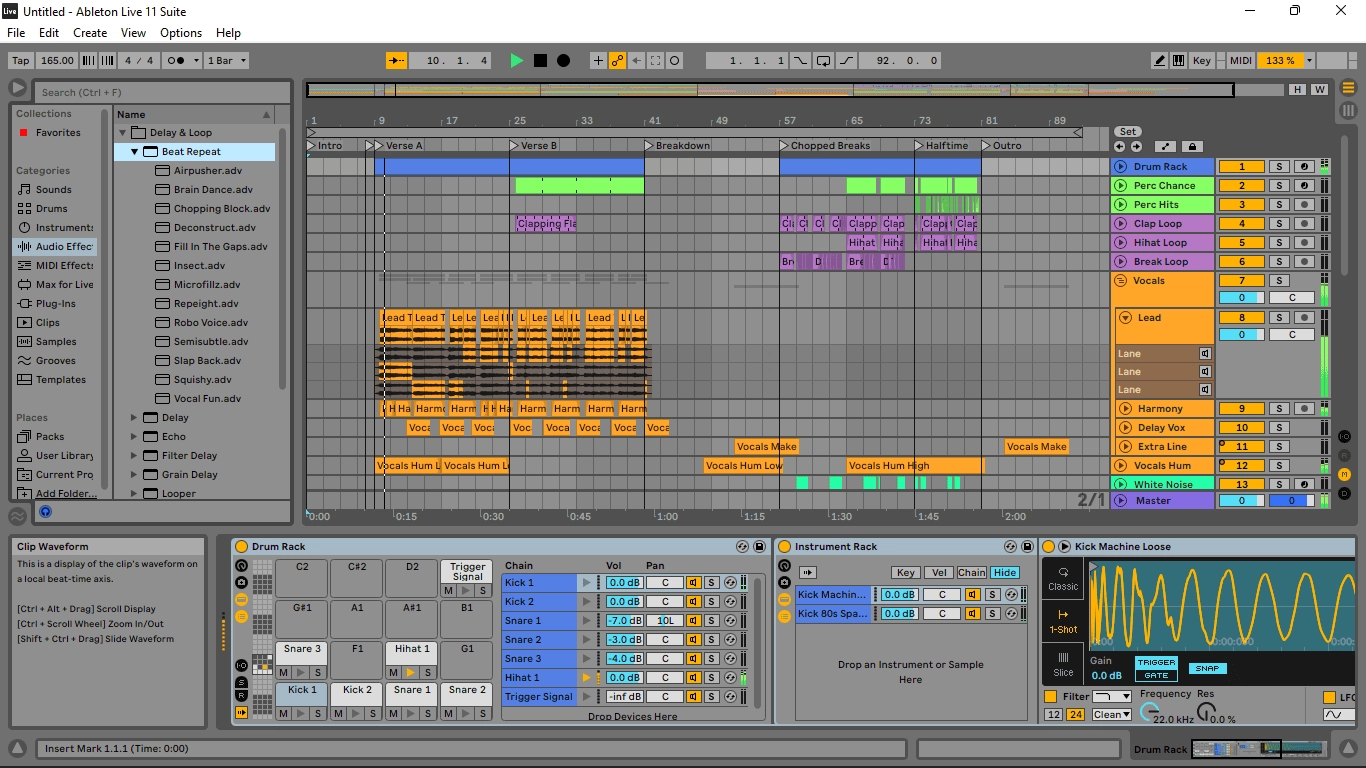Mute the Snare 1 chain speaker
Screen dimensions: 1366x768
693,621
